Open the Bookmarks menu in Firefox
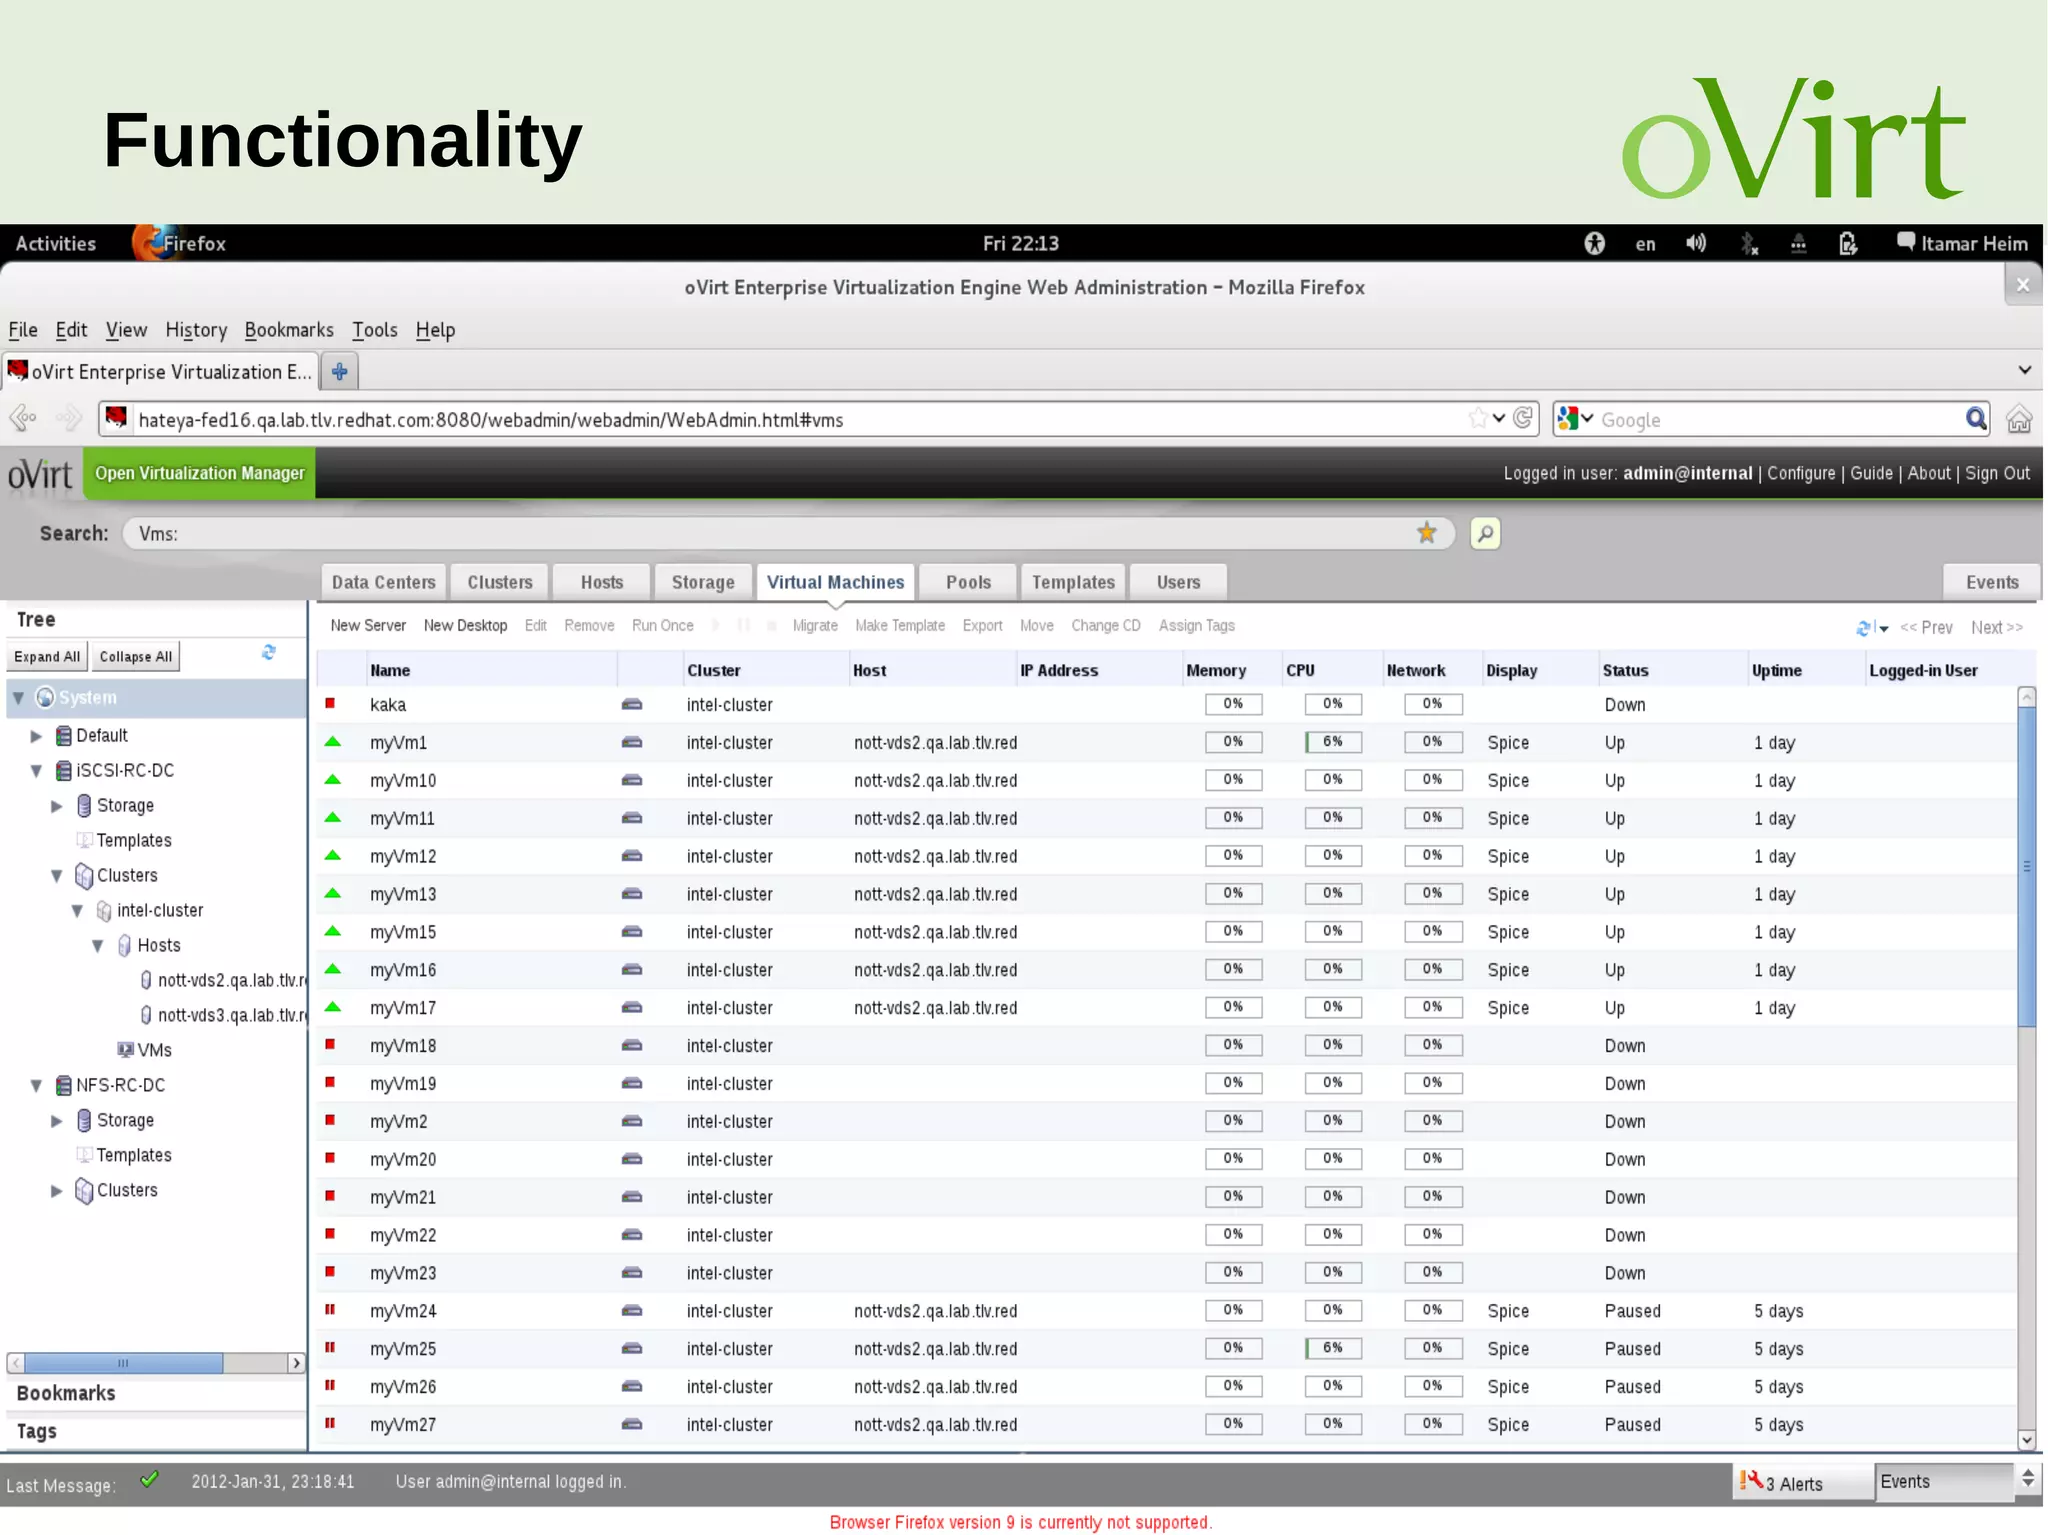 (289, 330)
